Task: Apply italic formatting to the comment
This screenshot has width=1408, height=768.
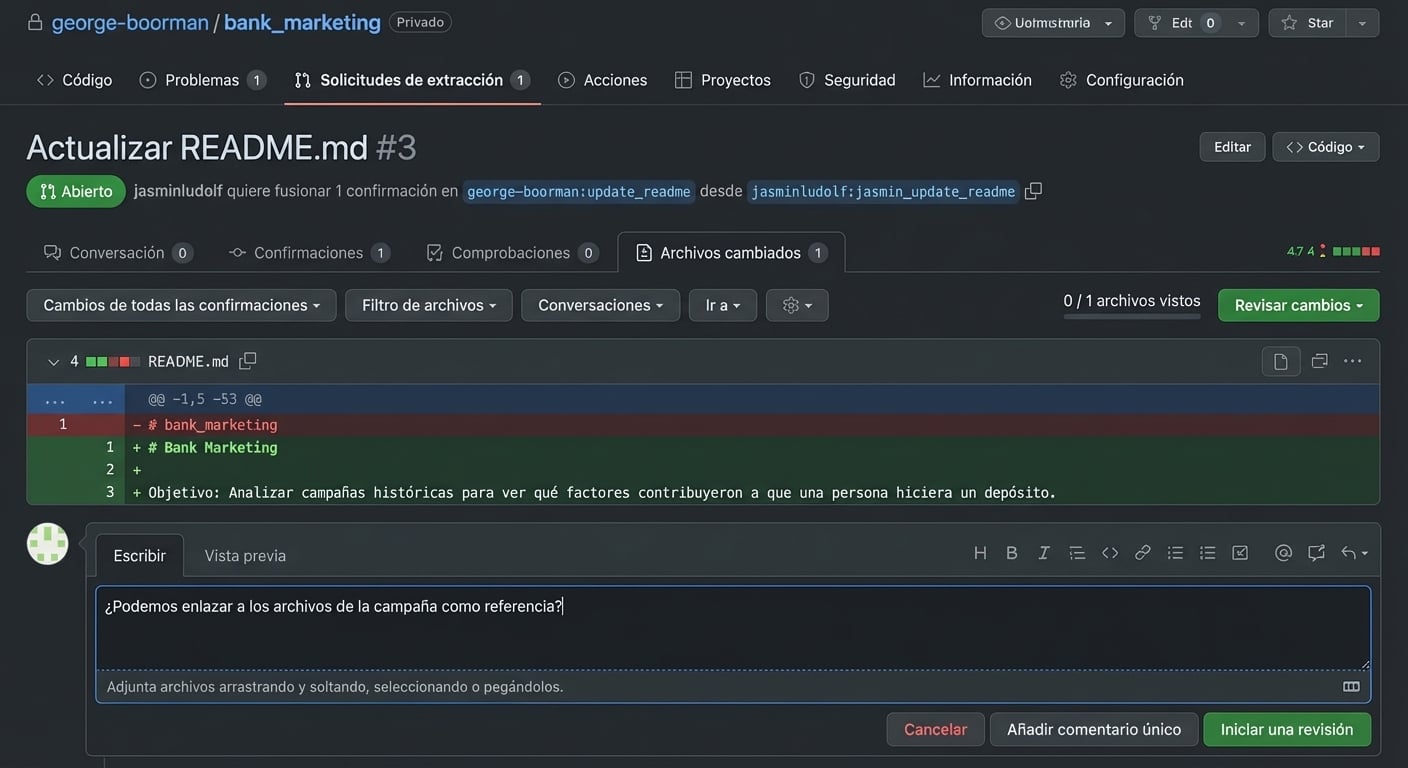Action: tap(1044, 553)
